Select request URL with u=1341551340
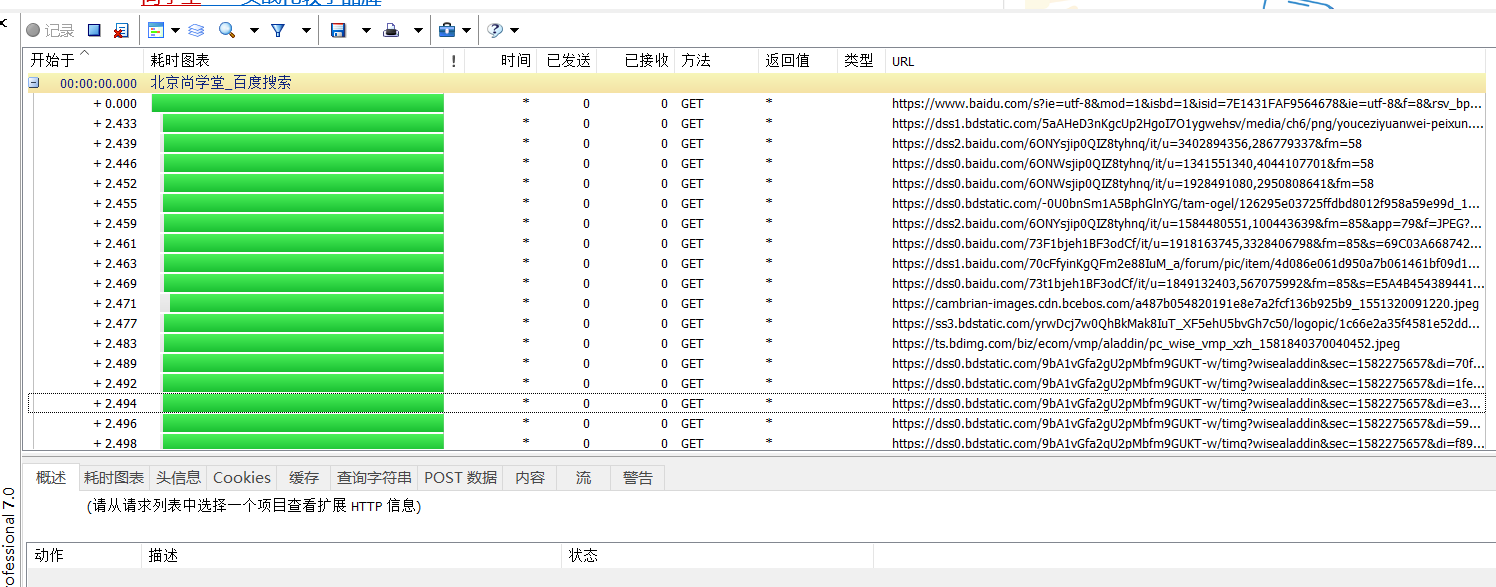The height and width of the screenshot is (587, 1496). click(x=1133, y=164)
